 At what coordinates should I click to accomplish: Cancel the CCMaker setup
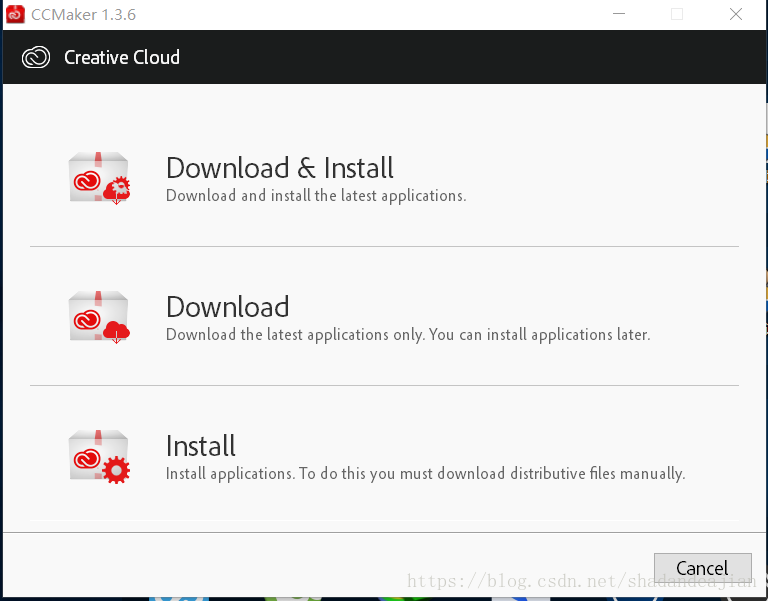(x=702, y=568)
